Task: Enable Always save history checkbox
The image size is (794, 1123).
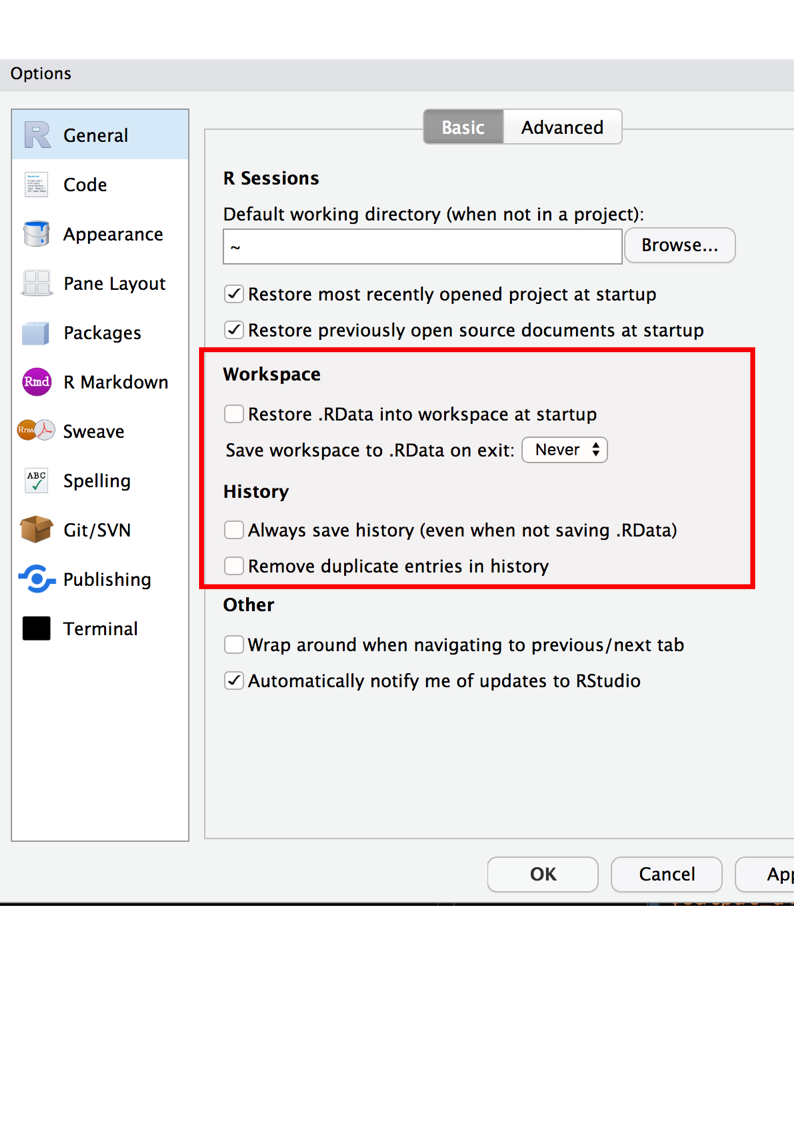Action: (x=233, y=529)
